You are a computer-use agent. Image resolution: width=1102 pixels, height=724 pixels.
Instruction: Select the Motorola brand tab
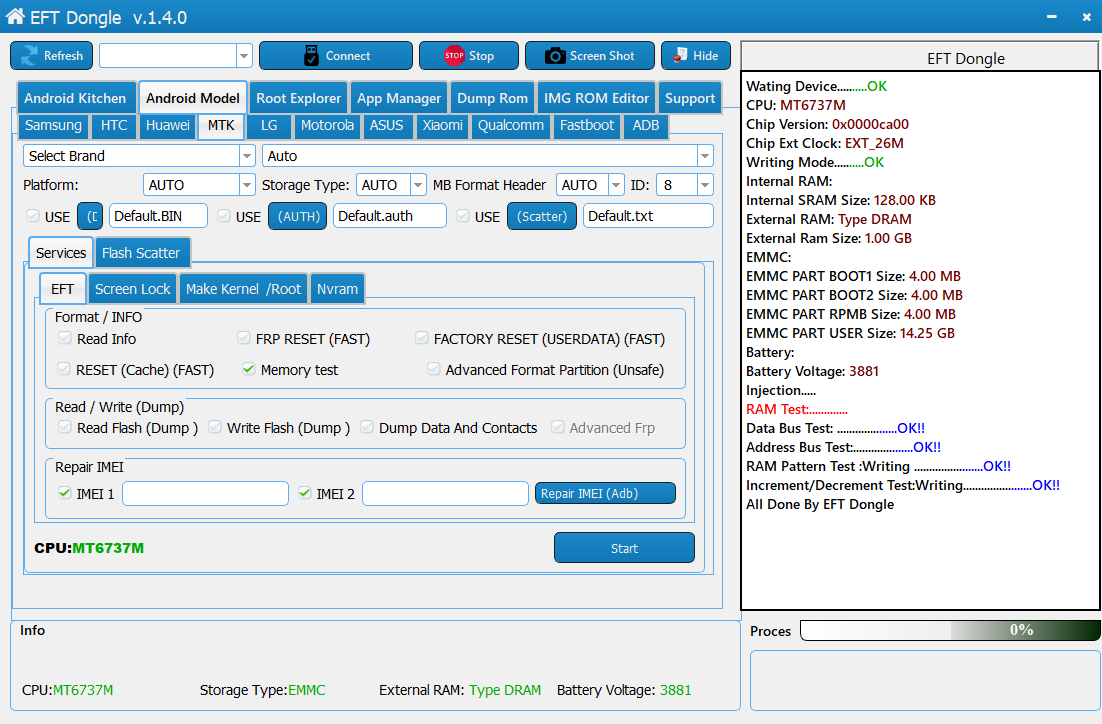(x=327, y=125)
